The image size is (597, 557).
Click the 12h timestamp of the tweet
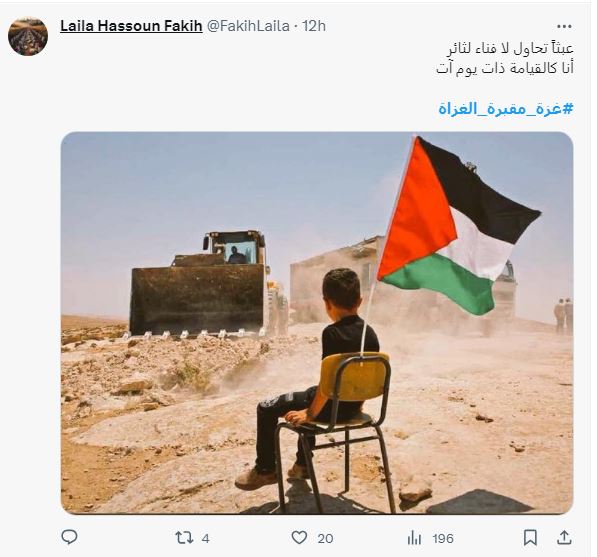(x=314, y=26)
